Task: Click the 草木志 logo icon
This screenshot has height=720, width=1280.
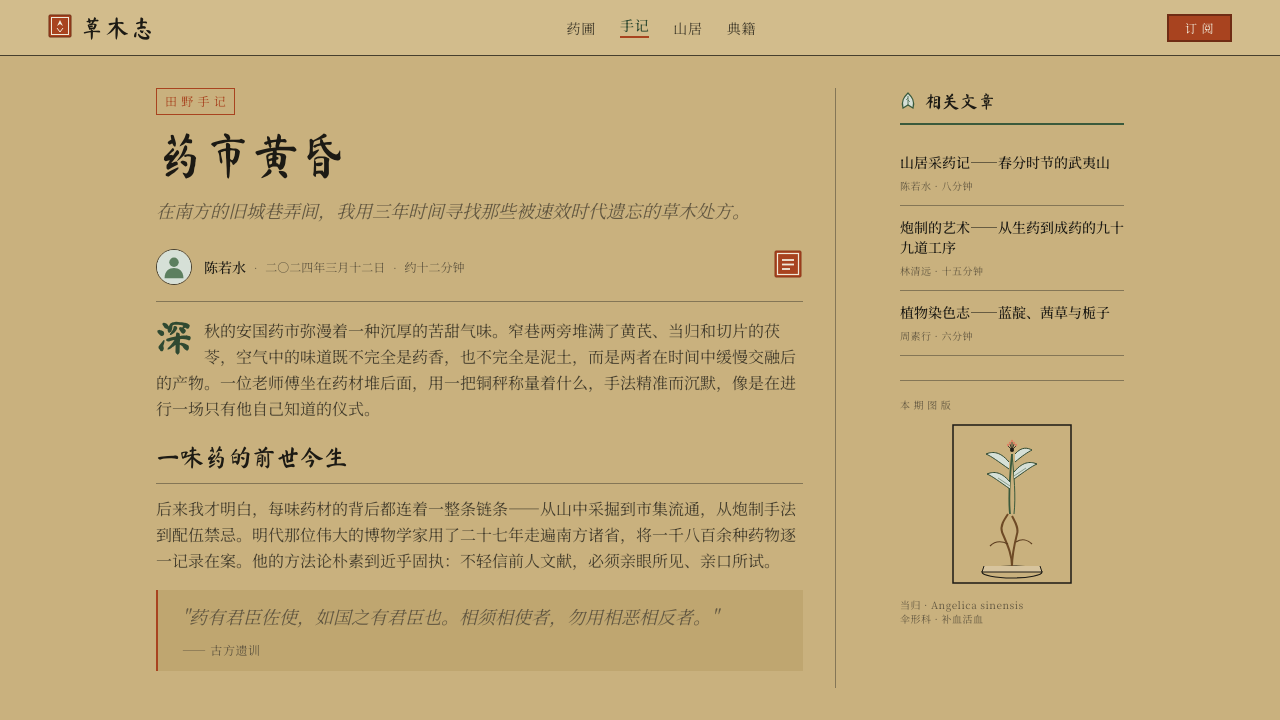Action: click(60, 26)
